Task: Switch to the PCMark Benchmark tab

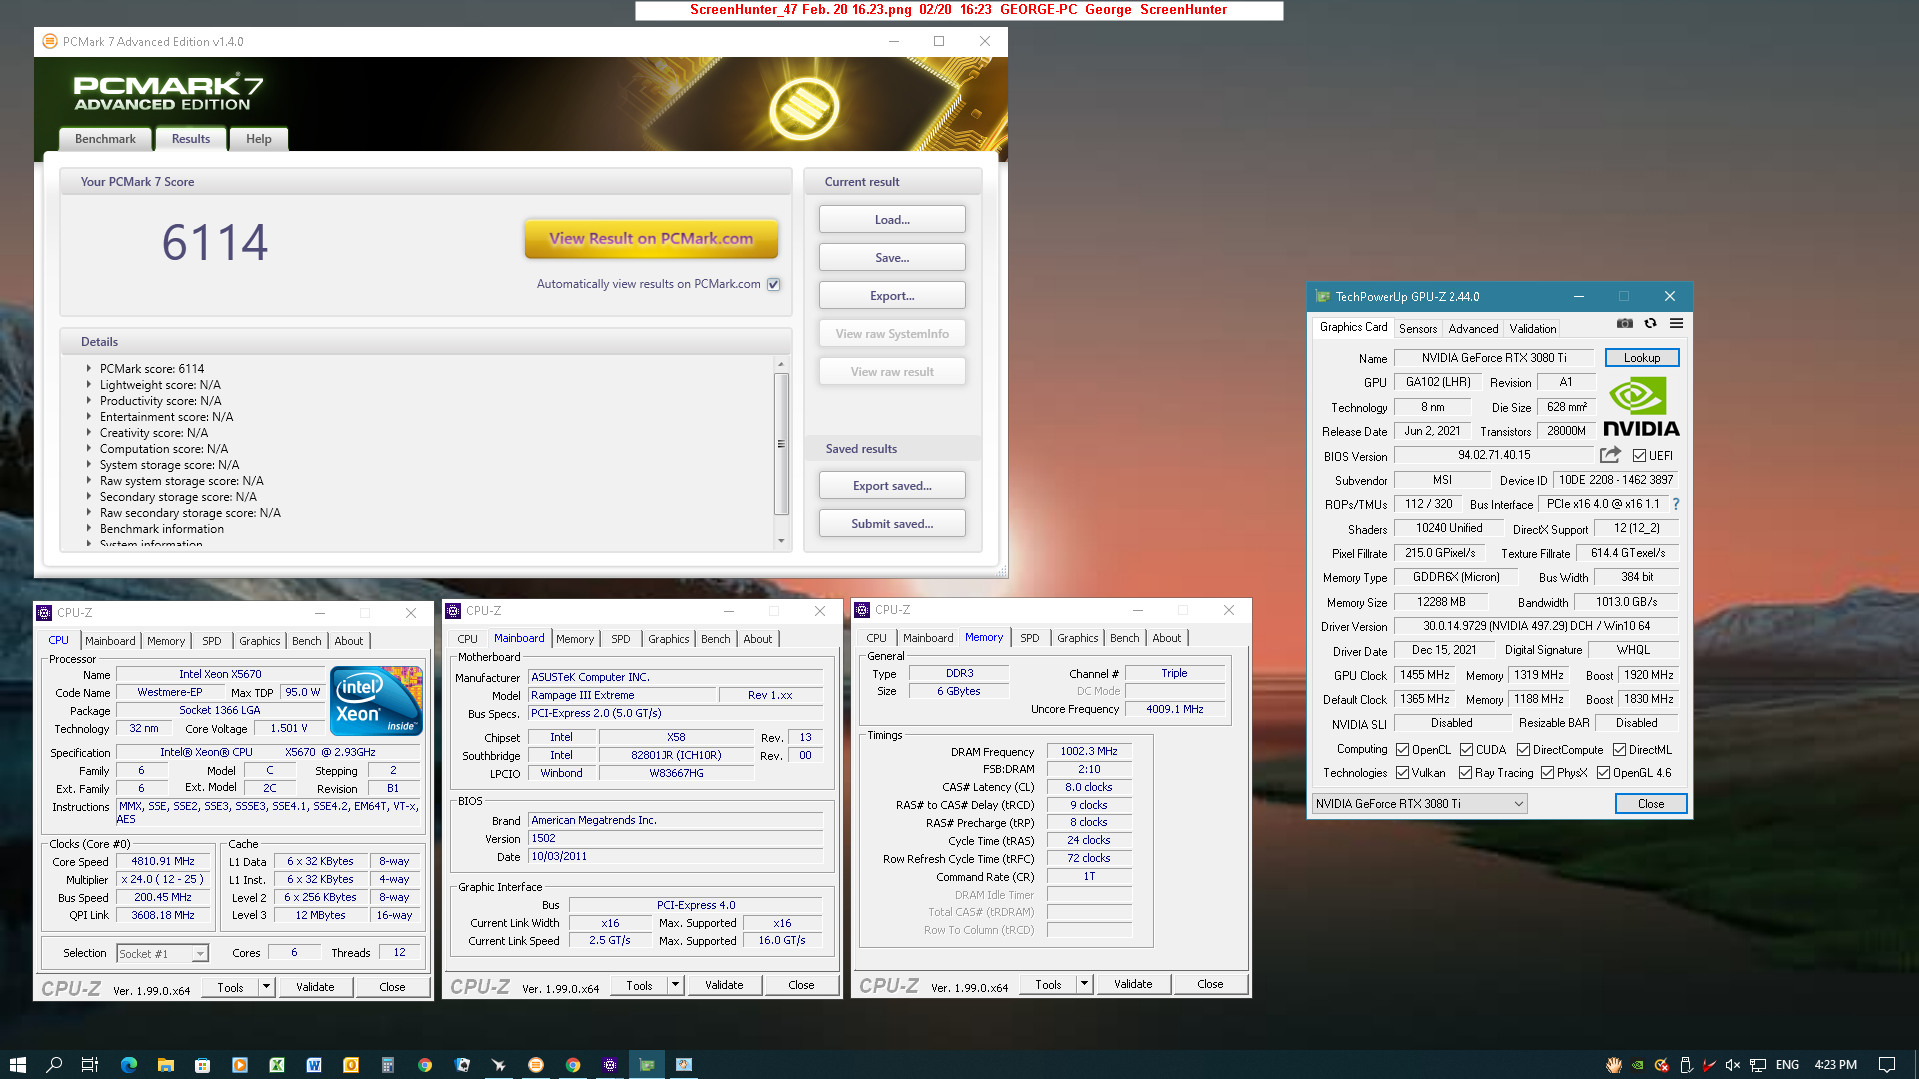Action: [105, 139]
